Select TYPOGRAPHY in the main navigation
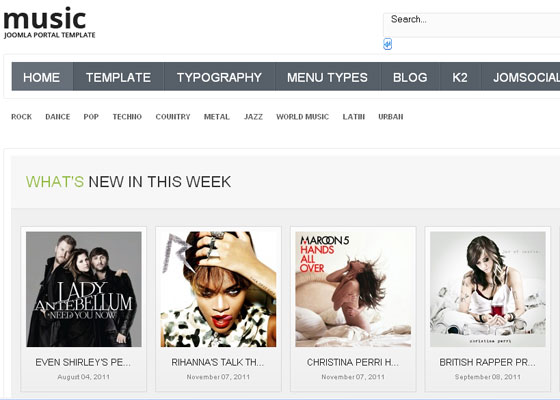 219,76
